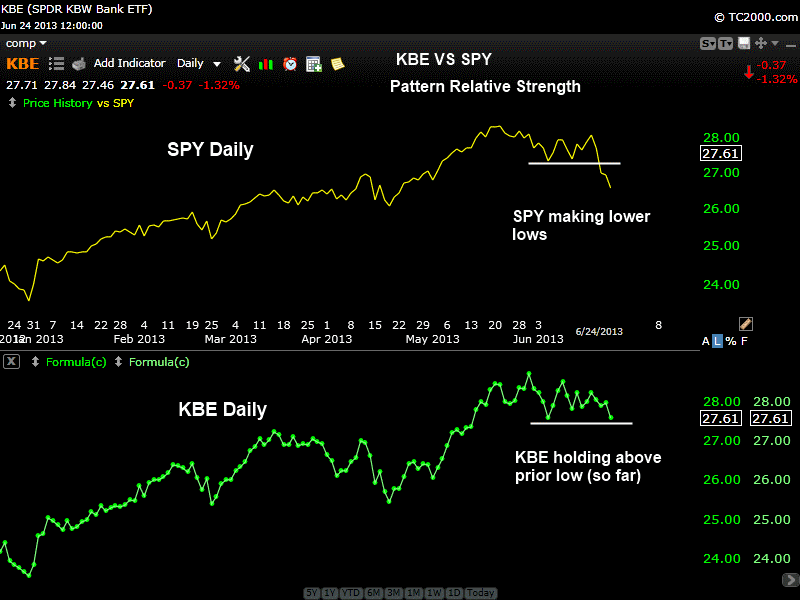Click the orange KBE ticker symbol
This screenshot has width=800, height=600.
[22, 64]
